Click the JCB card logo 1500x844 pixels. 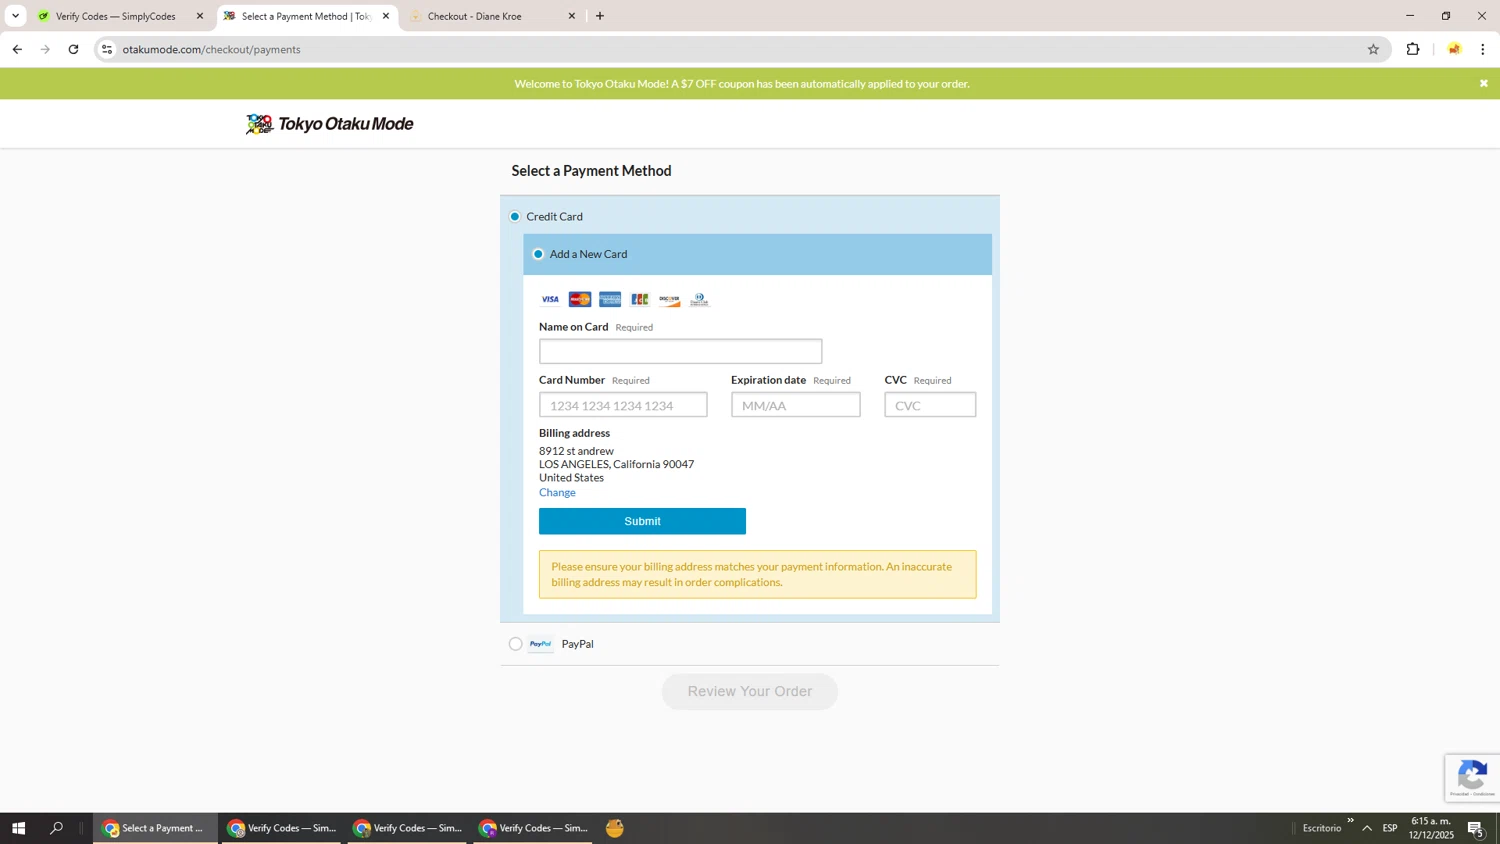[640, 300]
